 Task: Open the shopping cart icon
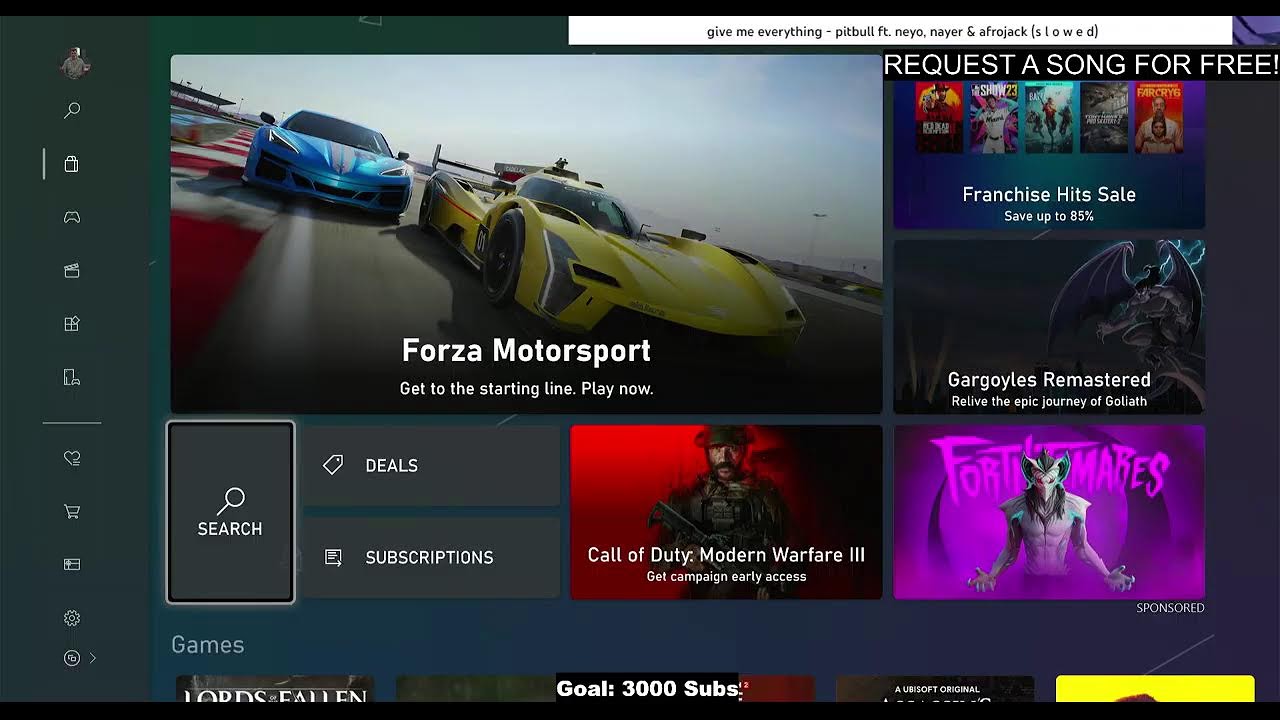click(72, 511)
